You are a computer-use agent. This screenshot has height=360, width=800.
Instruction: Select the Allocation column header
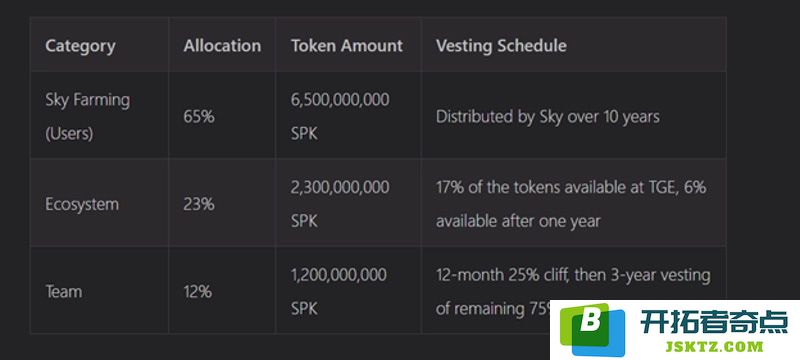(222, 45)
